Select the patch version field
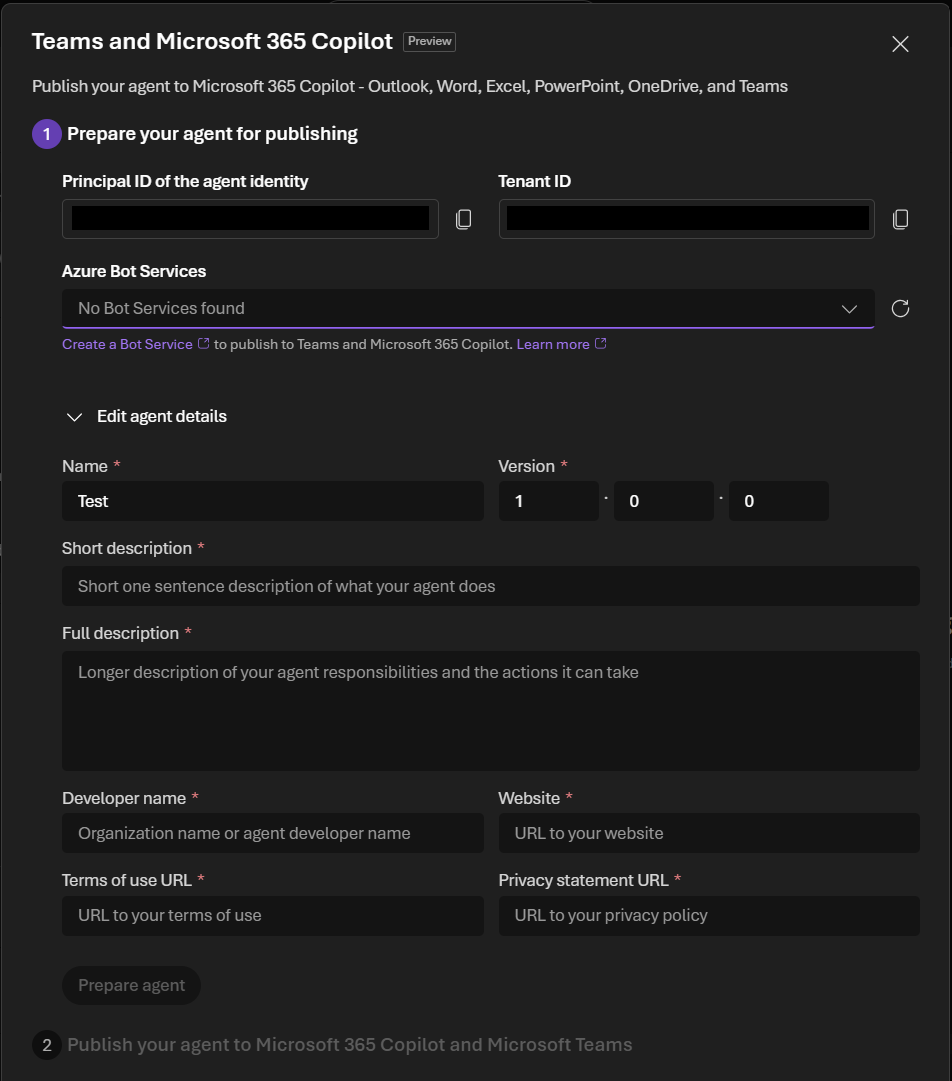Image resolution: width=952 pixels, height=1081 pixels. coord(779,501)
